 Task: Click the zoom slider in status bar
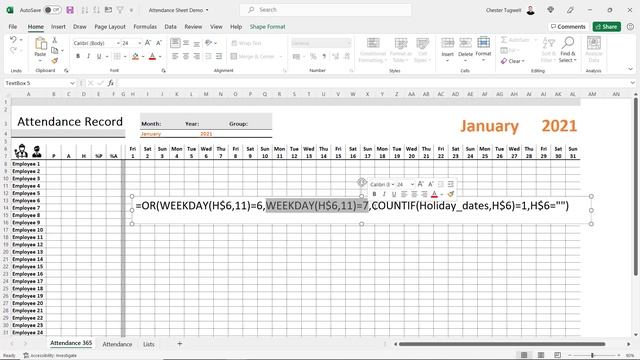point(594,355)
